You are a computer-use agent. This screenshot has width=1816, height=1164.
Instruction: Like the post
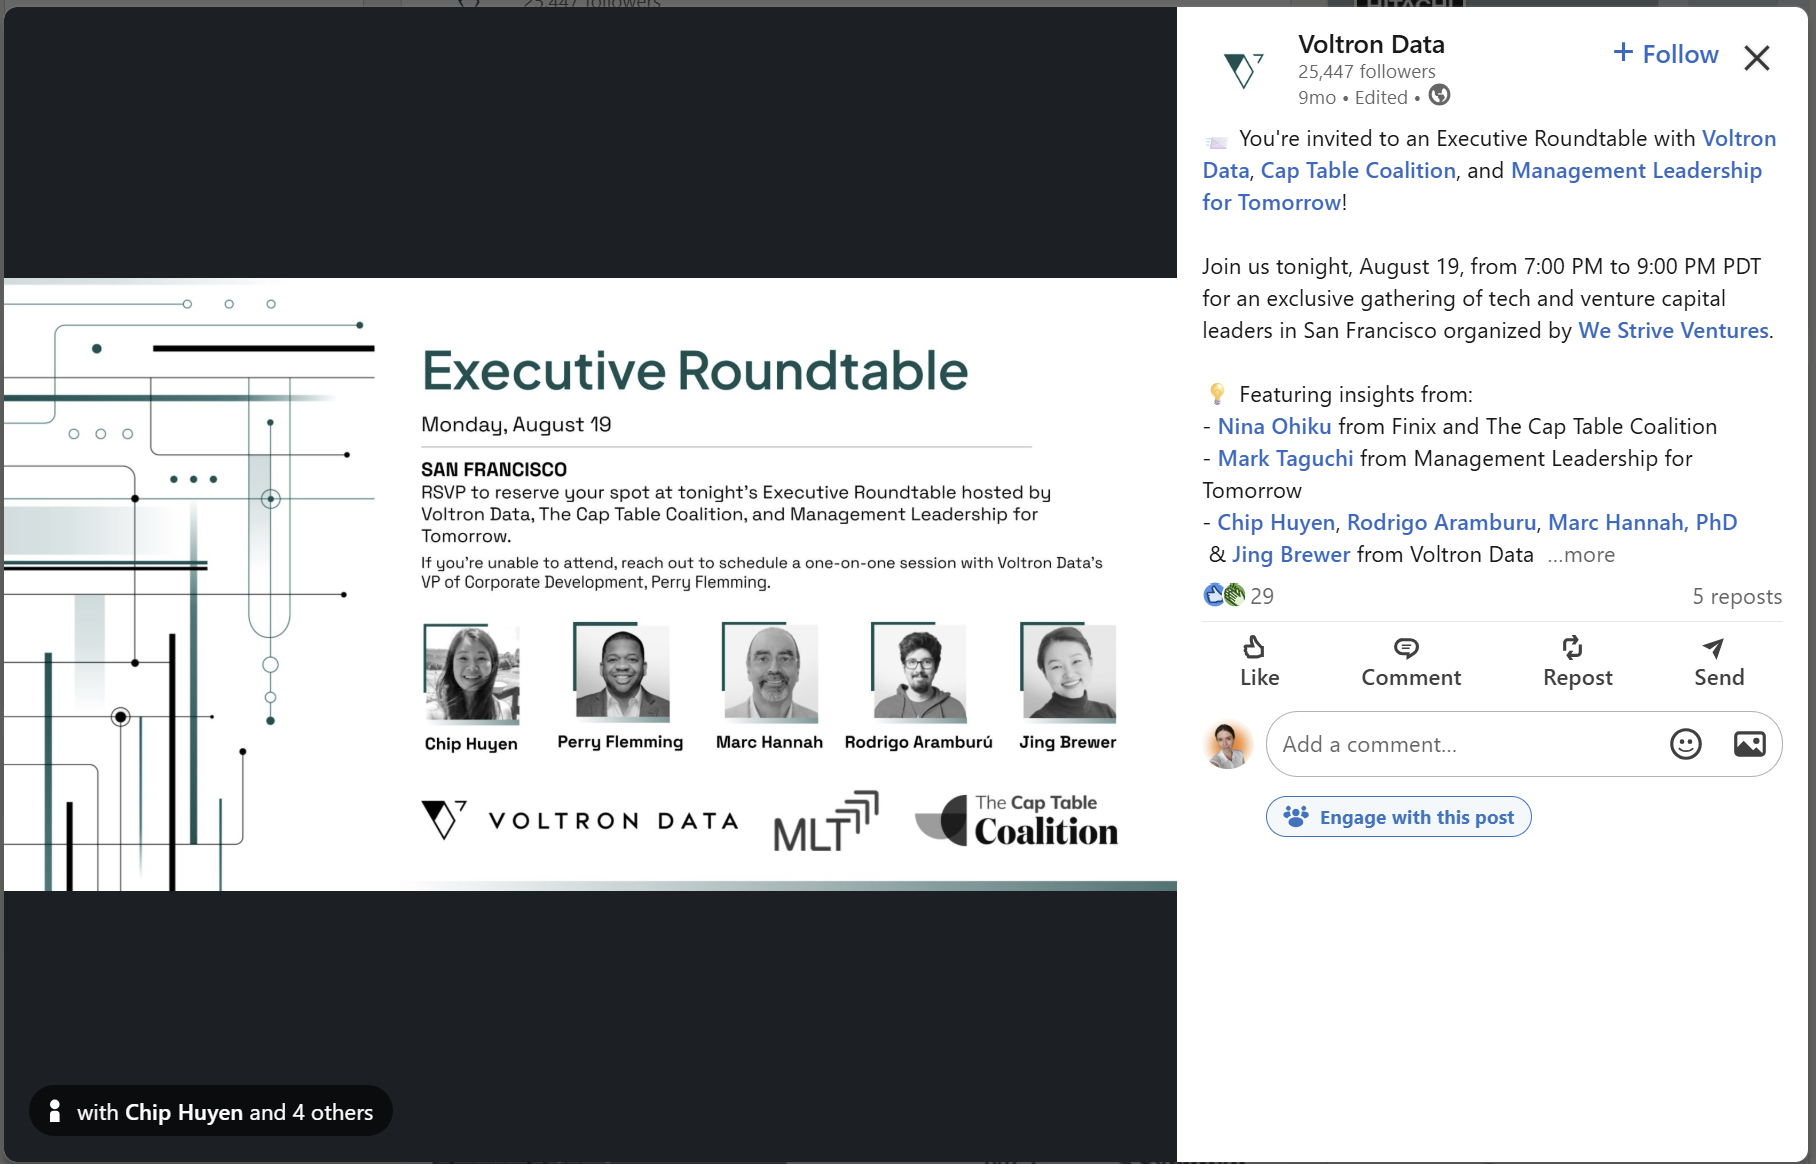click(1259, 661)
